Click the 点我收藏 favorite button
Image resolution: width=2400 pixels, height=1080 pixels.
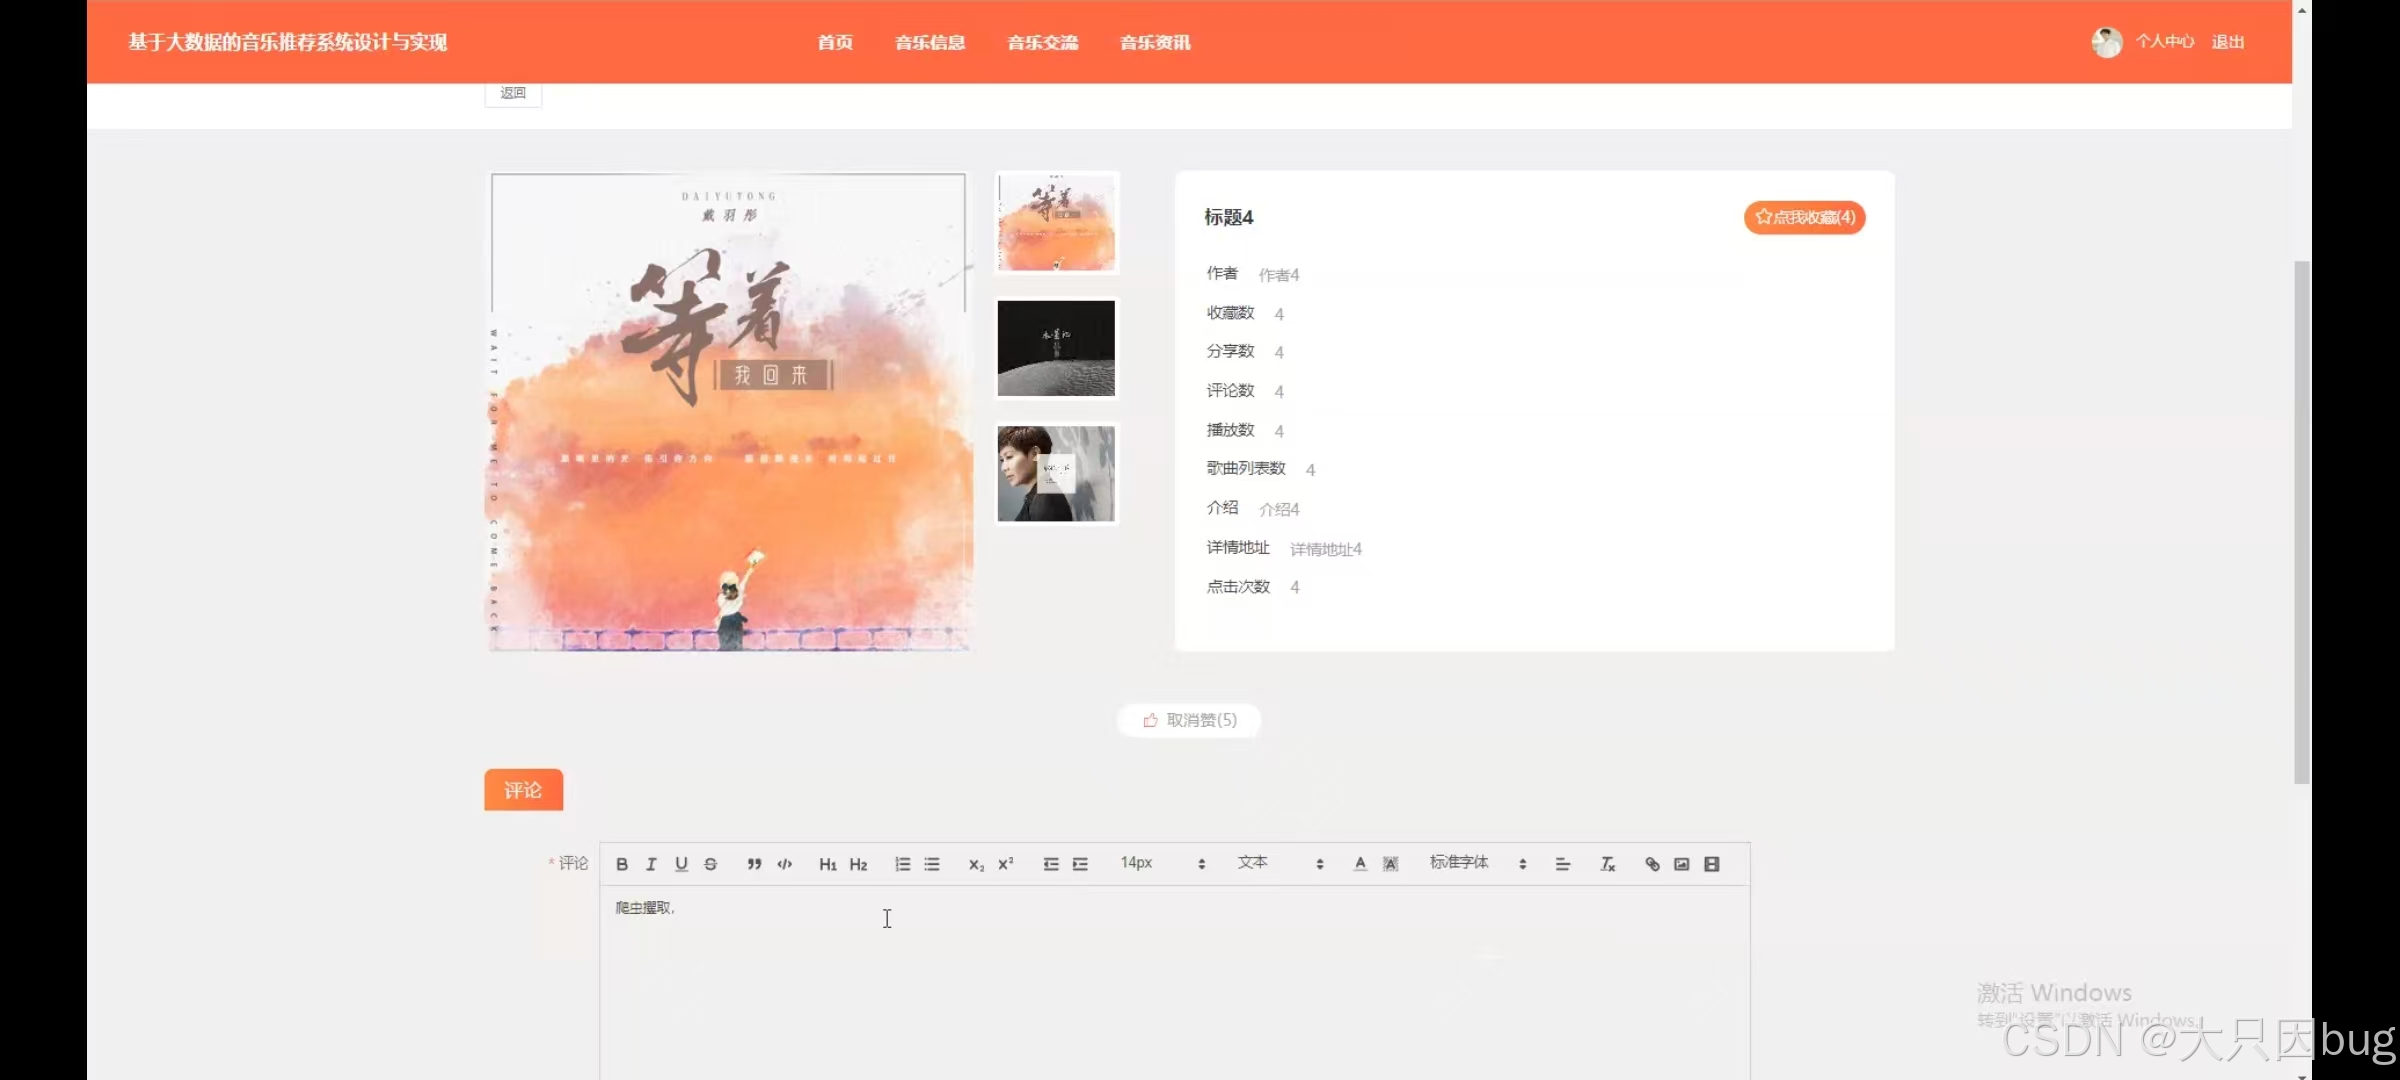point(1804,217)
